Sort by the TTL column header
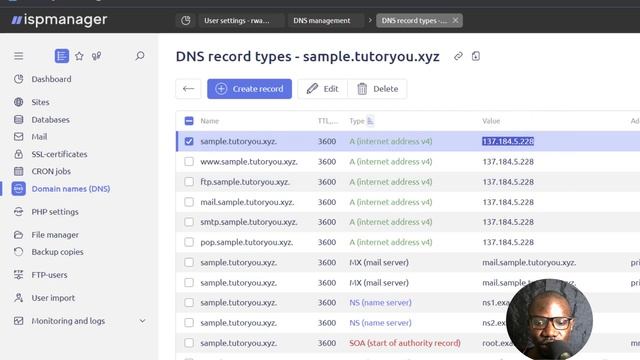The image size is (640, 360). click(327, 121)
